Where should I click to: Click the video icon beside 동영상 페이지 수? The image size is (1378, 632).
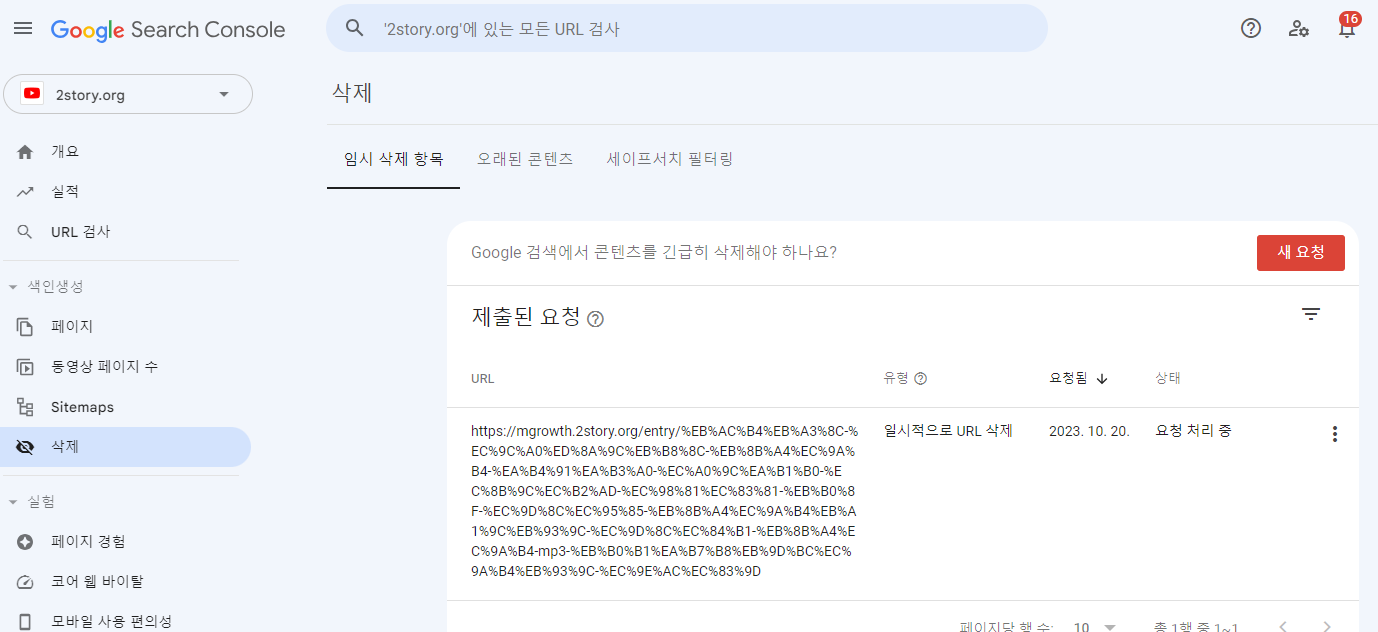tap(26, 367)
